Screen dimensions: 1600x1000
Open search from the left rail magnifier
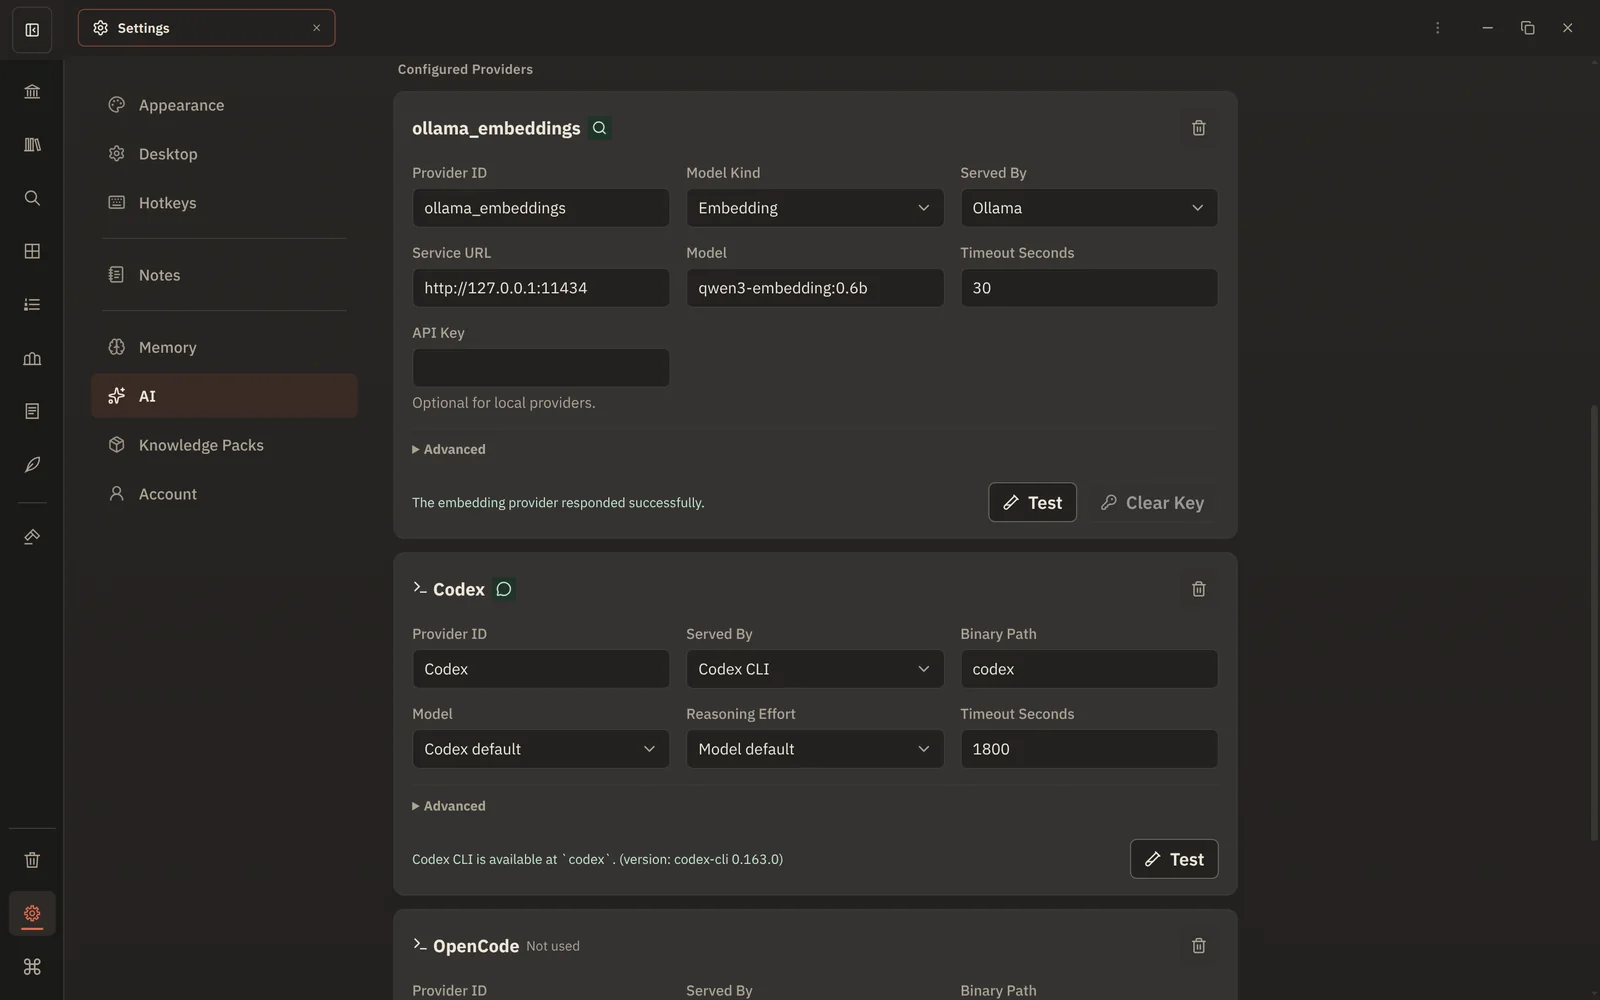[32, 198]
